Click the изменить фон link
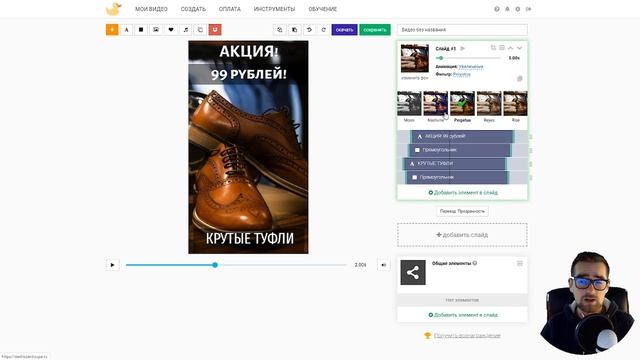This screenshot has height=360, width=640. (415, 78)
